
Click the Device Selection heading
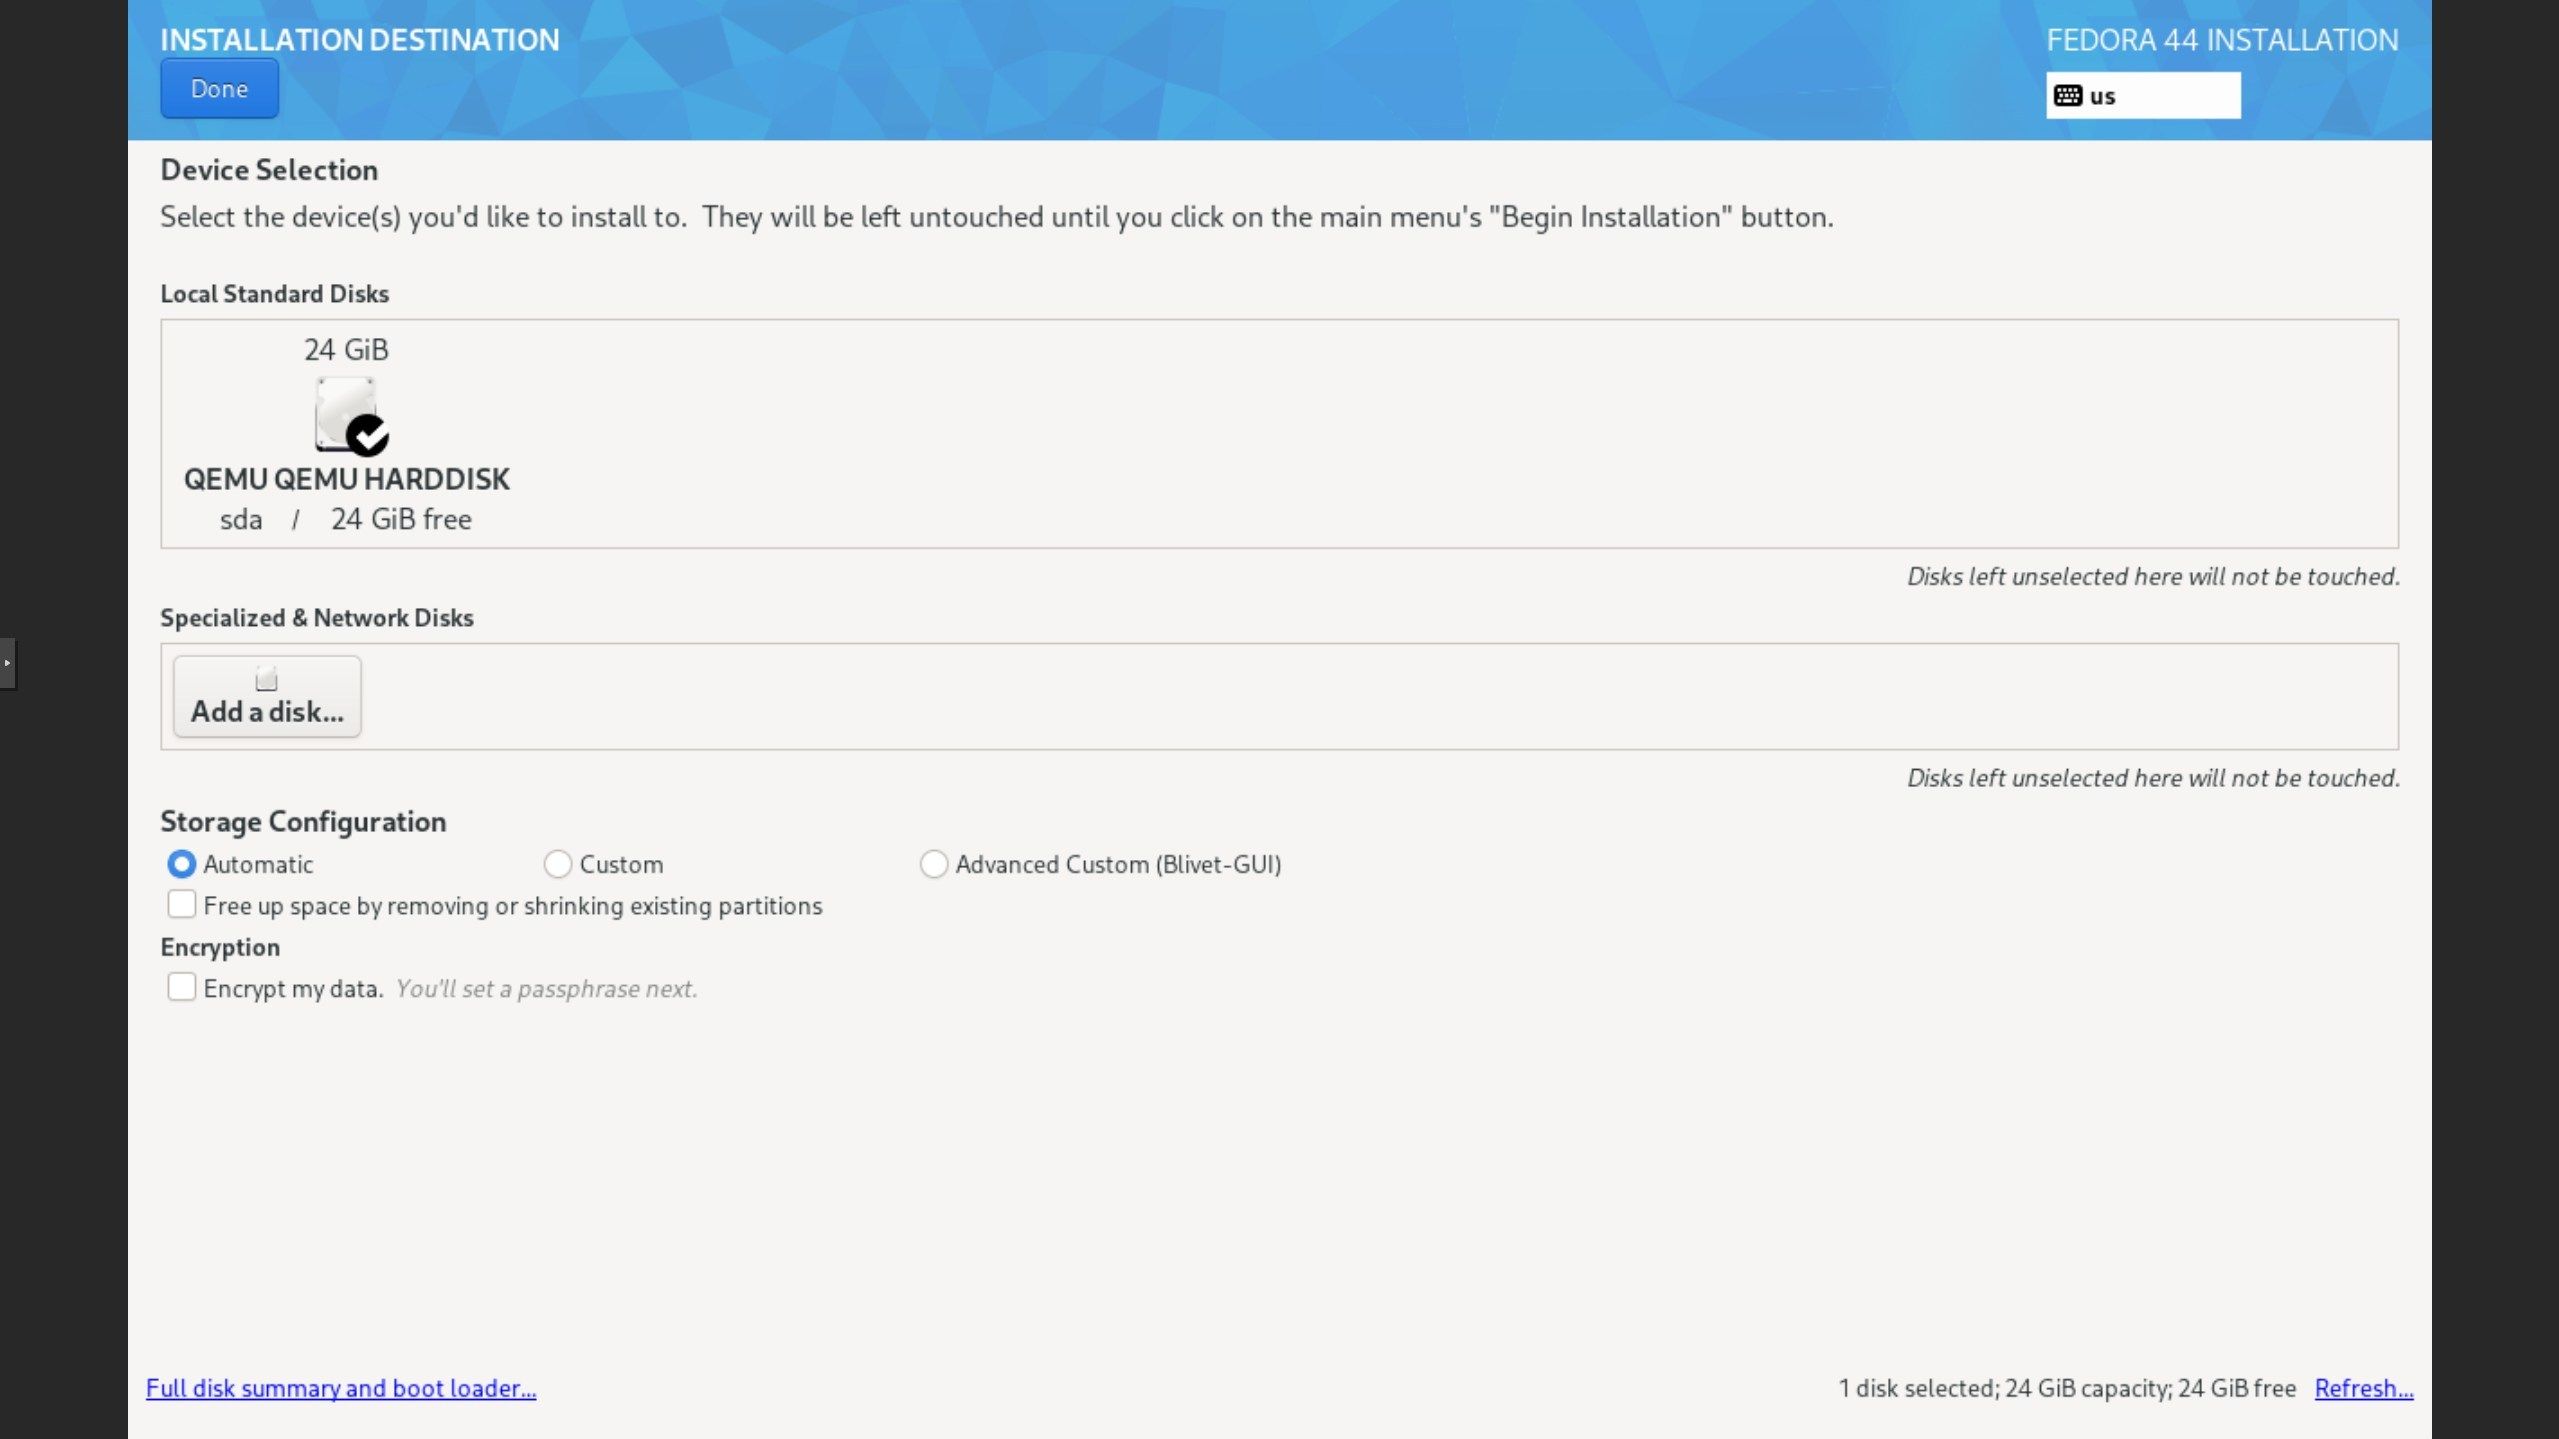click(x=269, y=170)
